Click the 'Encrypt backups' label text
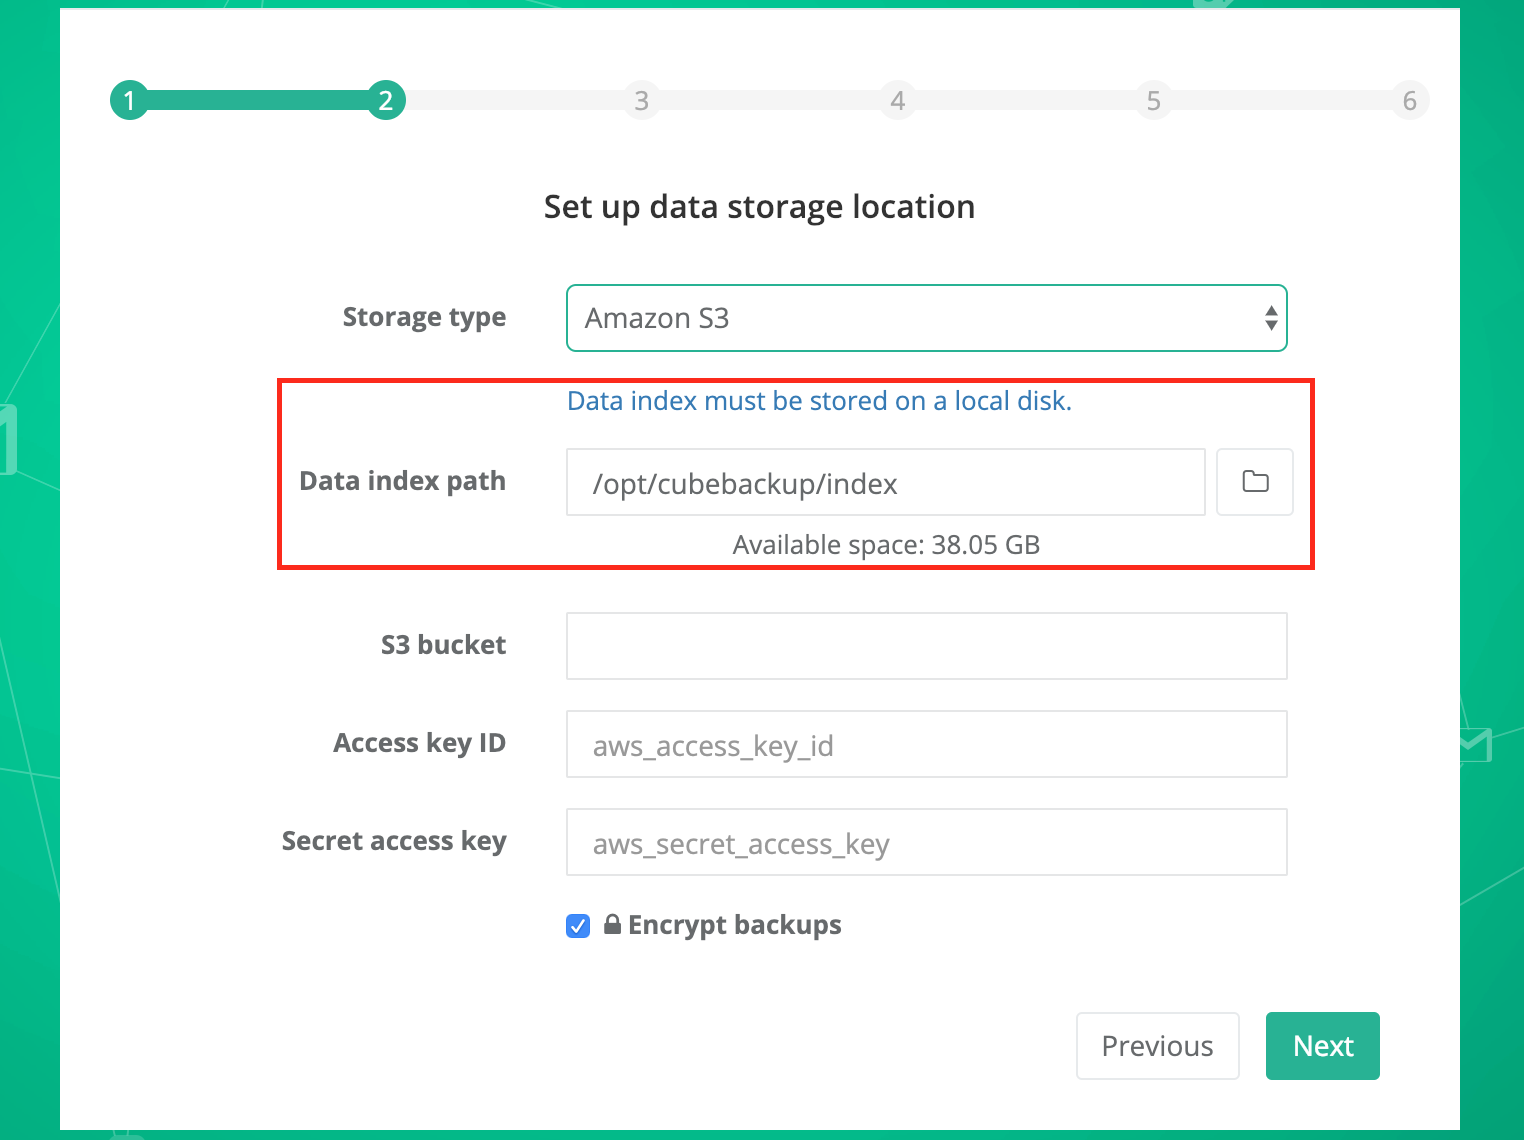1524x1140 pixels. click(x=734, y=925)
